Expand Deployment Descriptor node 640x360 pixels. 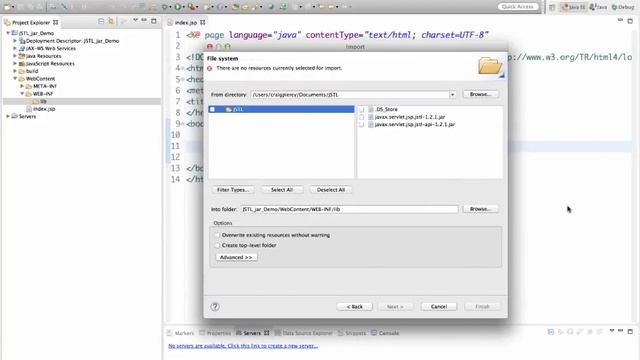[x=15, y=41]
